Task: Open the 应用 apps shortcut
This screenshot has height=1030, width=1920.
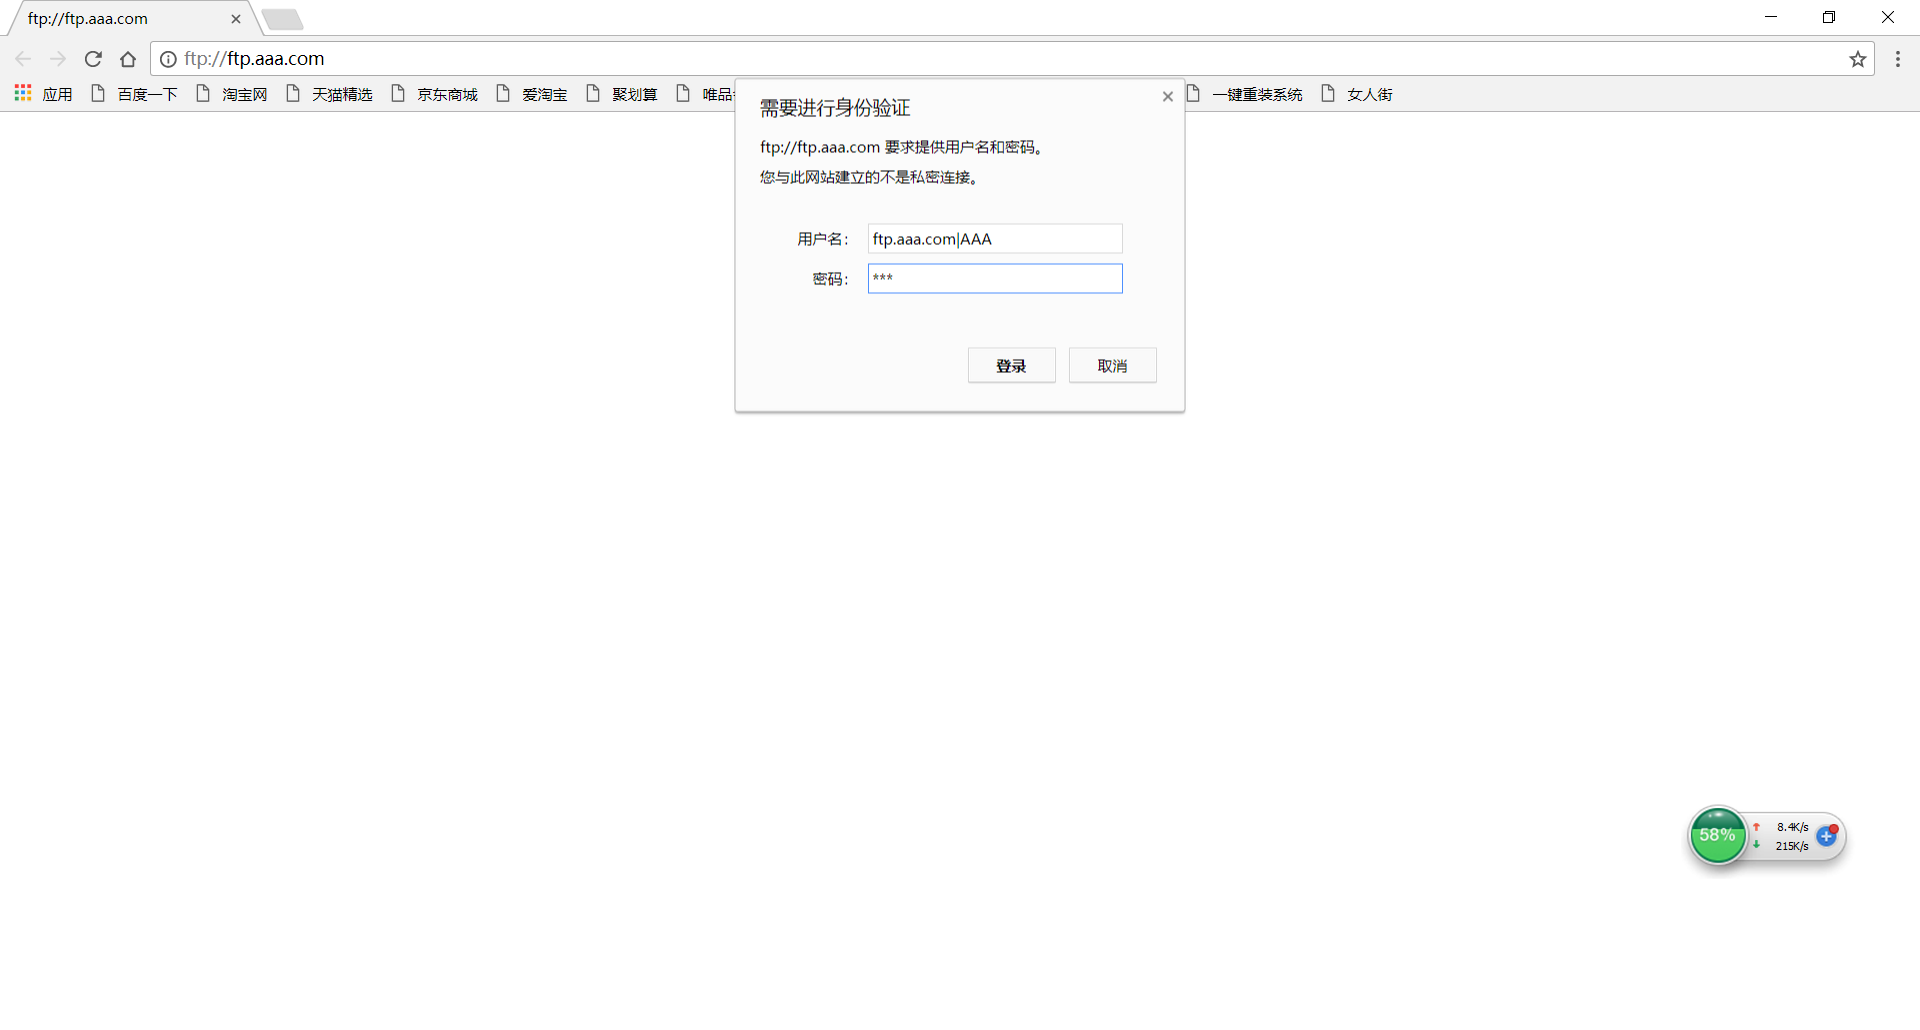Action: click(x=43, y=94)
